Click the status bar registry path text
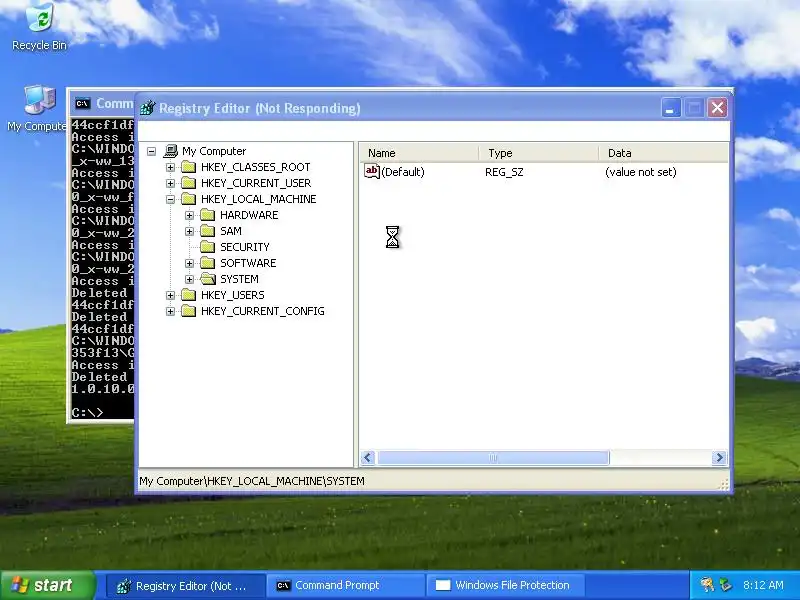Viewport: 800px width, 600px height. [252, 481]
